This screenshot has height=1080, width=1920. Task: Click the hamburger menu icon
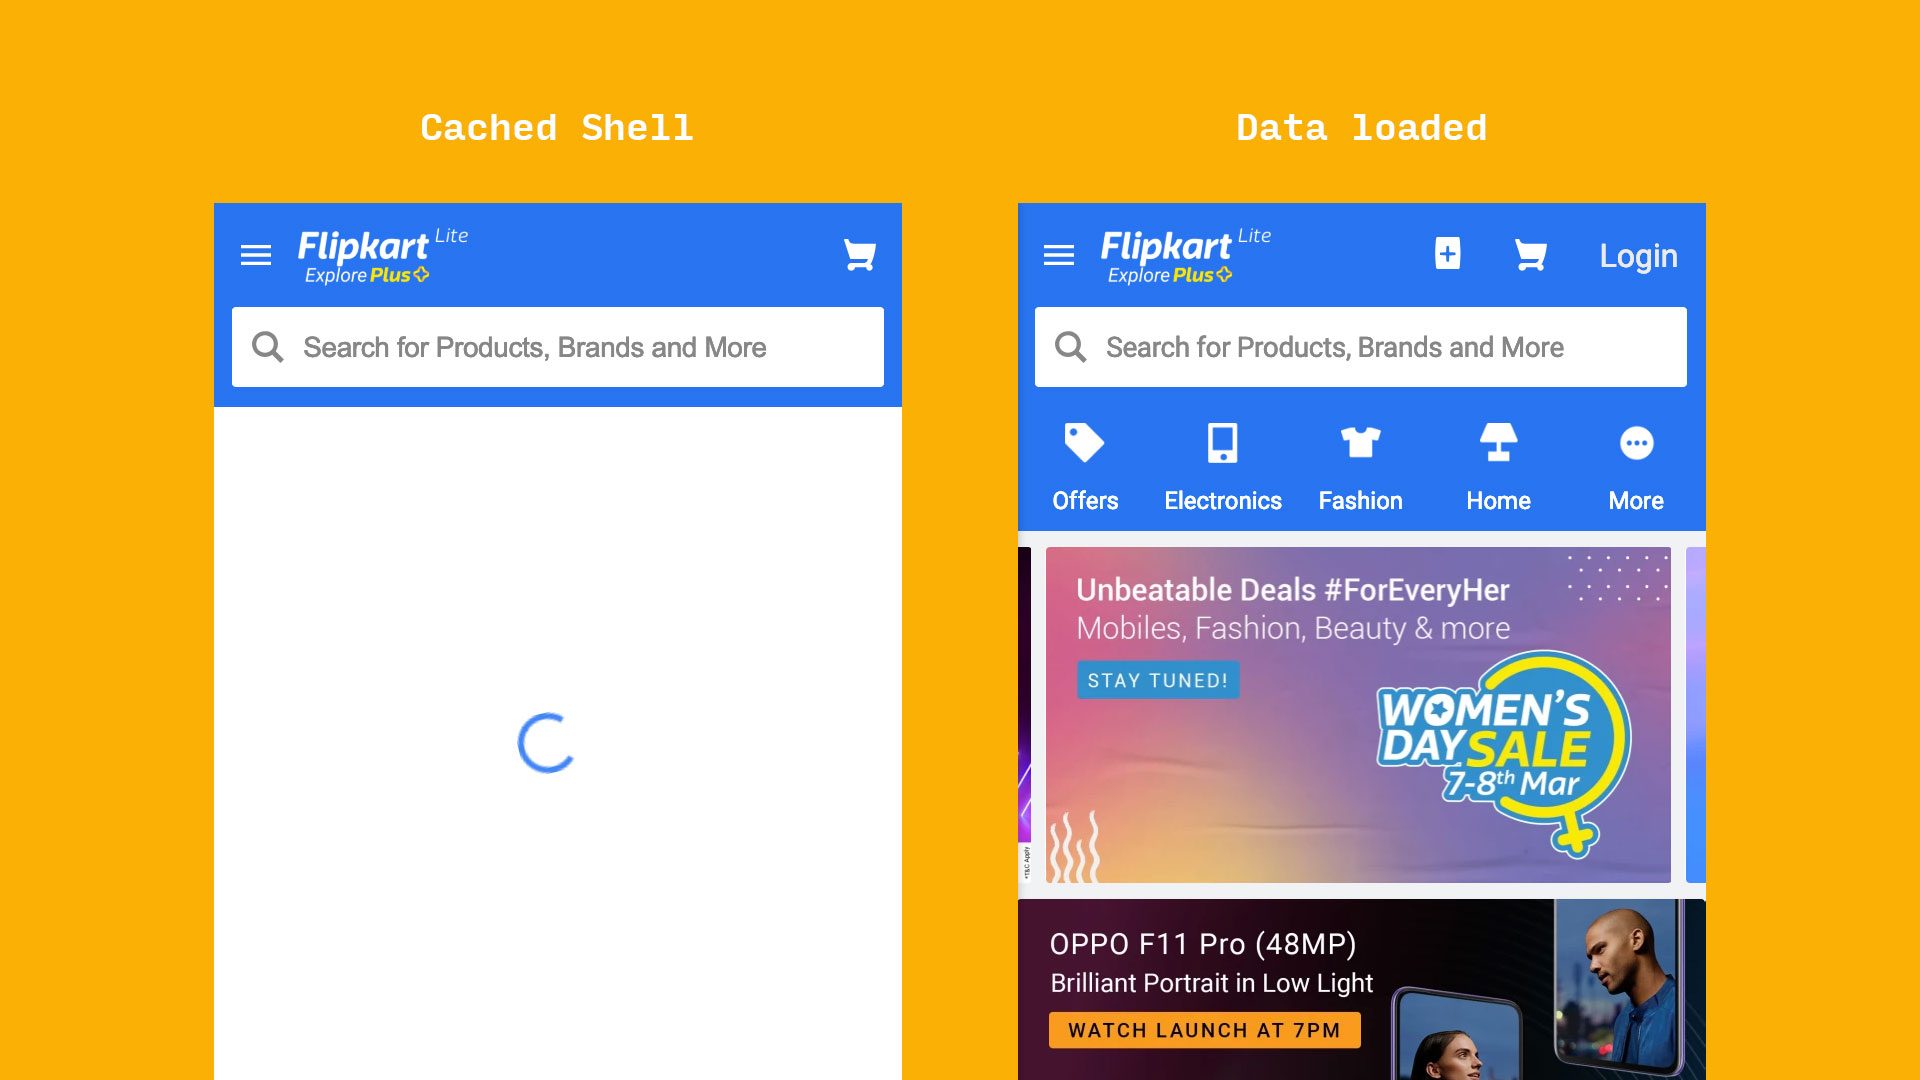pyautogui.click(x=256, y=255)
